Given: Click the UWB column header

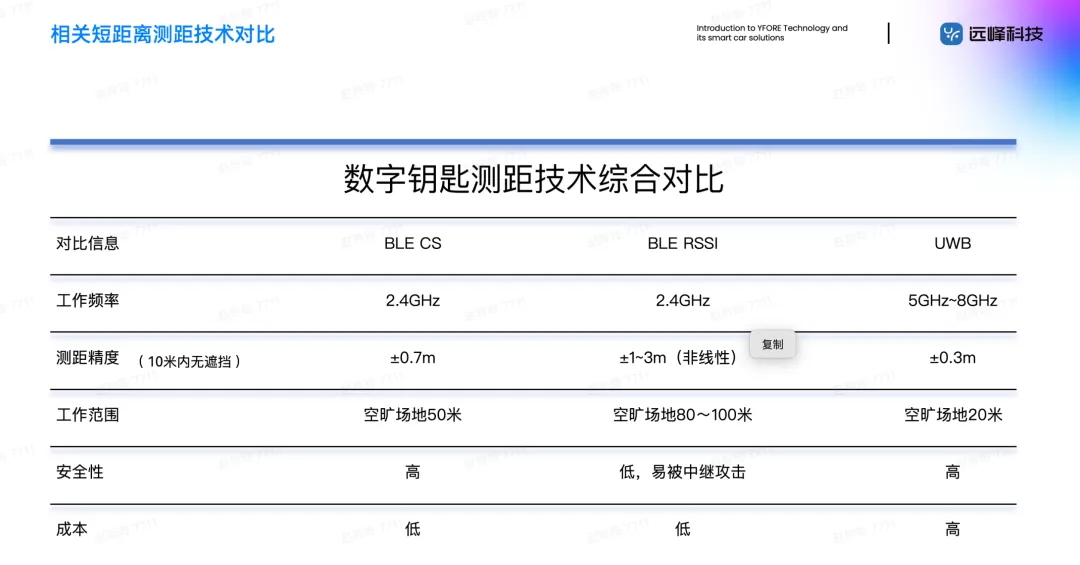Looking at the screenshot, I should pos(953,243).
